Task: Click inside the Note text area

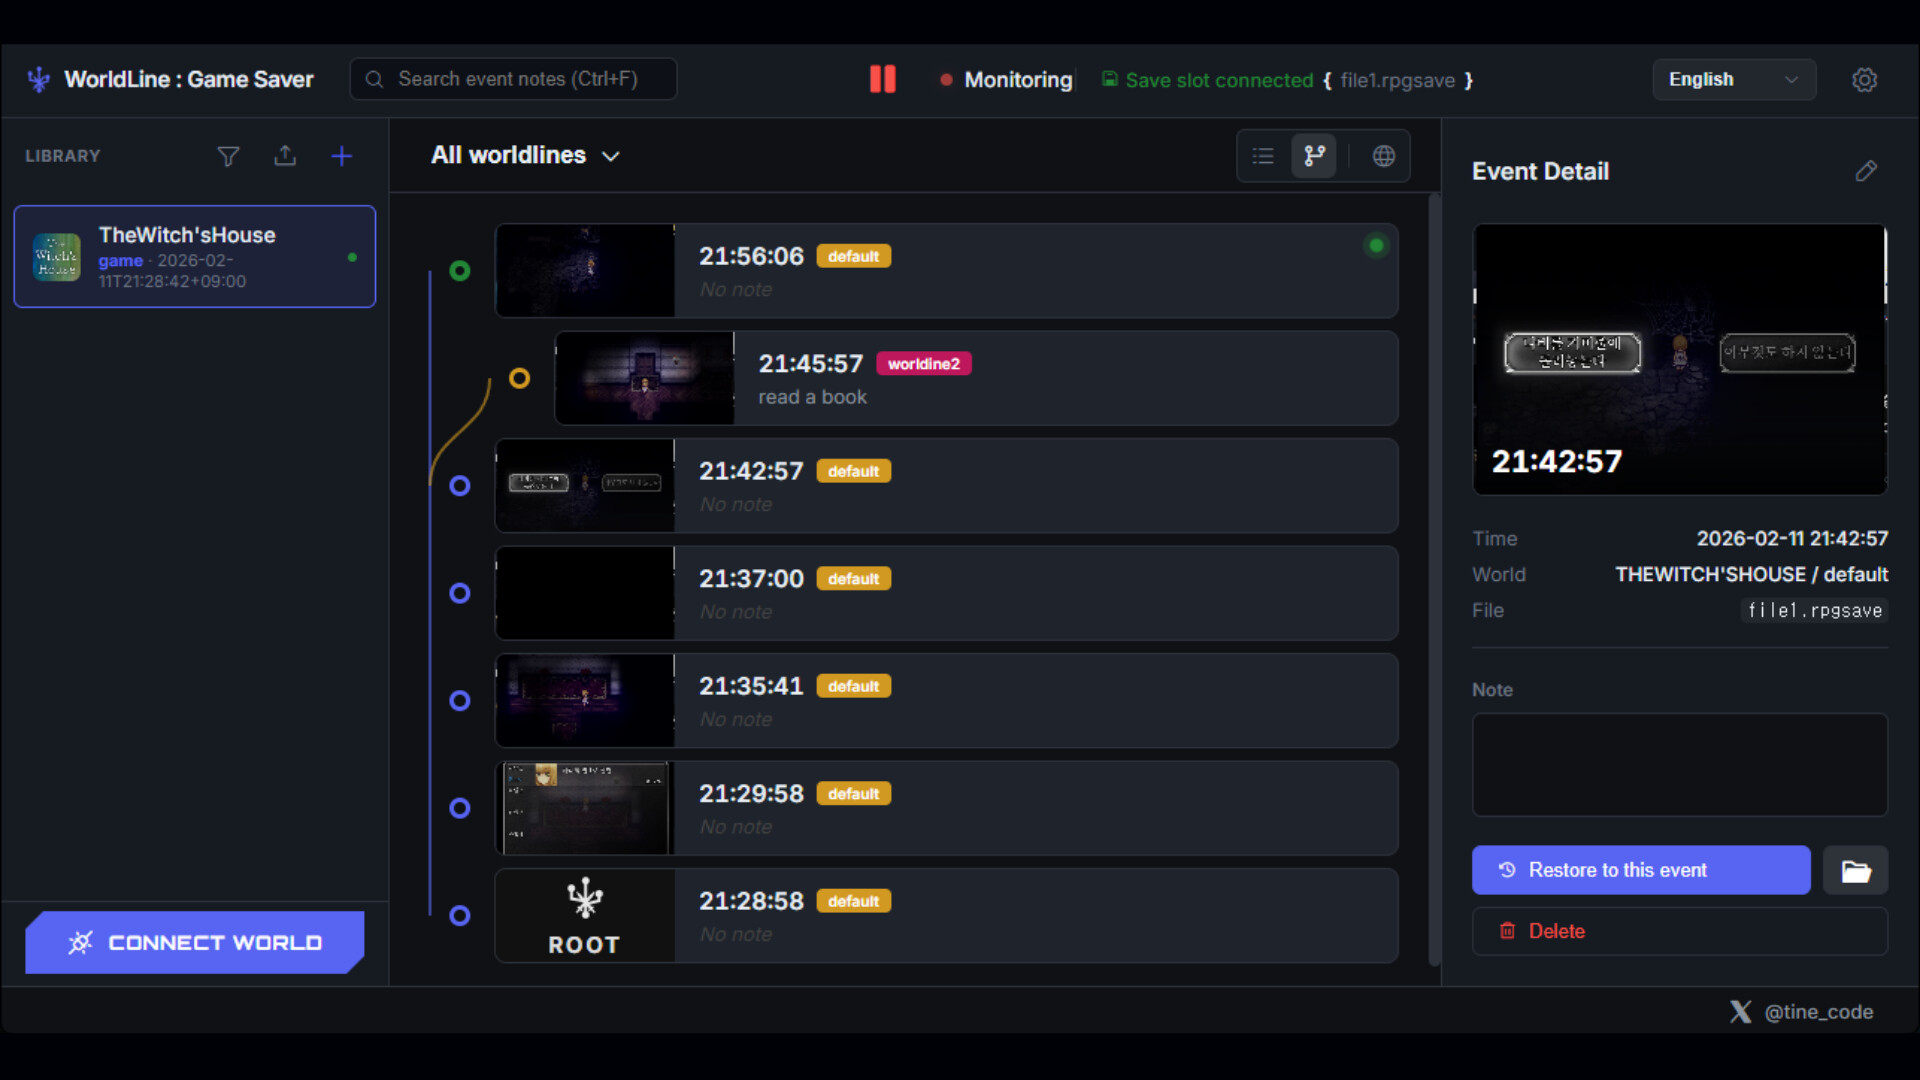Action: (x=1679, y=765)
